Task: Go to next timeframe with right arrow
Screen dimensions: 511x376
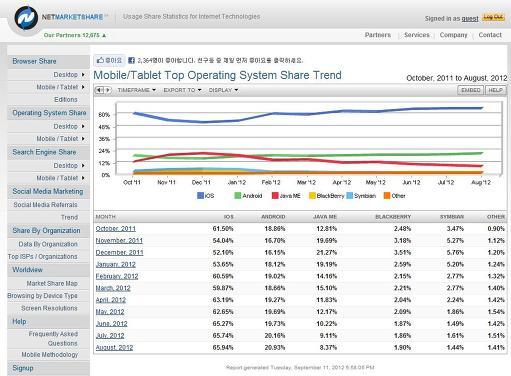Action: (x=108, y=90)
